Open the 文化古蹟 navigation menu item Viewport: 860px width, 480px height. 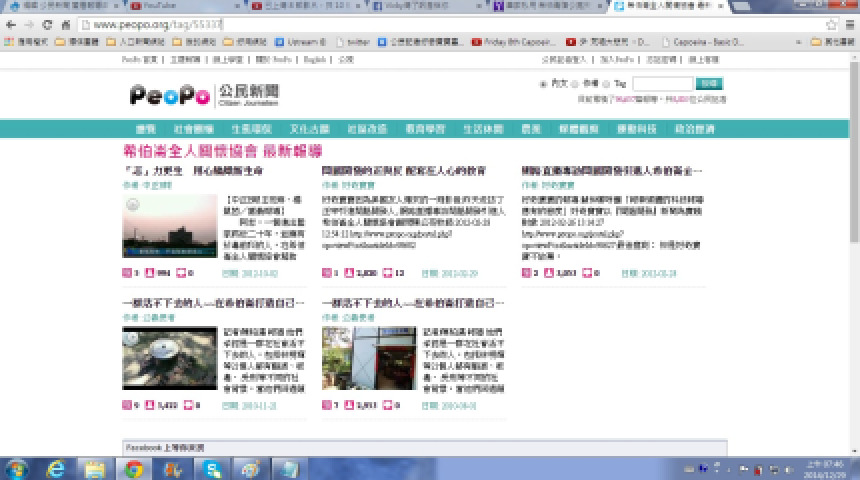click(309, 129)
